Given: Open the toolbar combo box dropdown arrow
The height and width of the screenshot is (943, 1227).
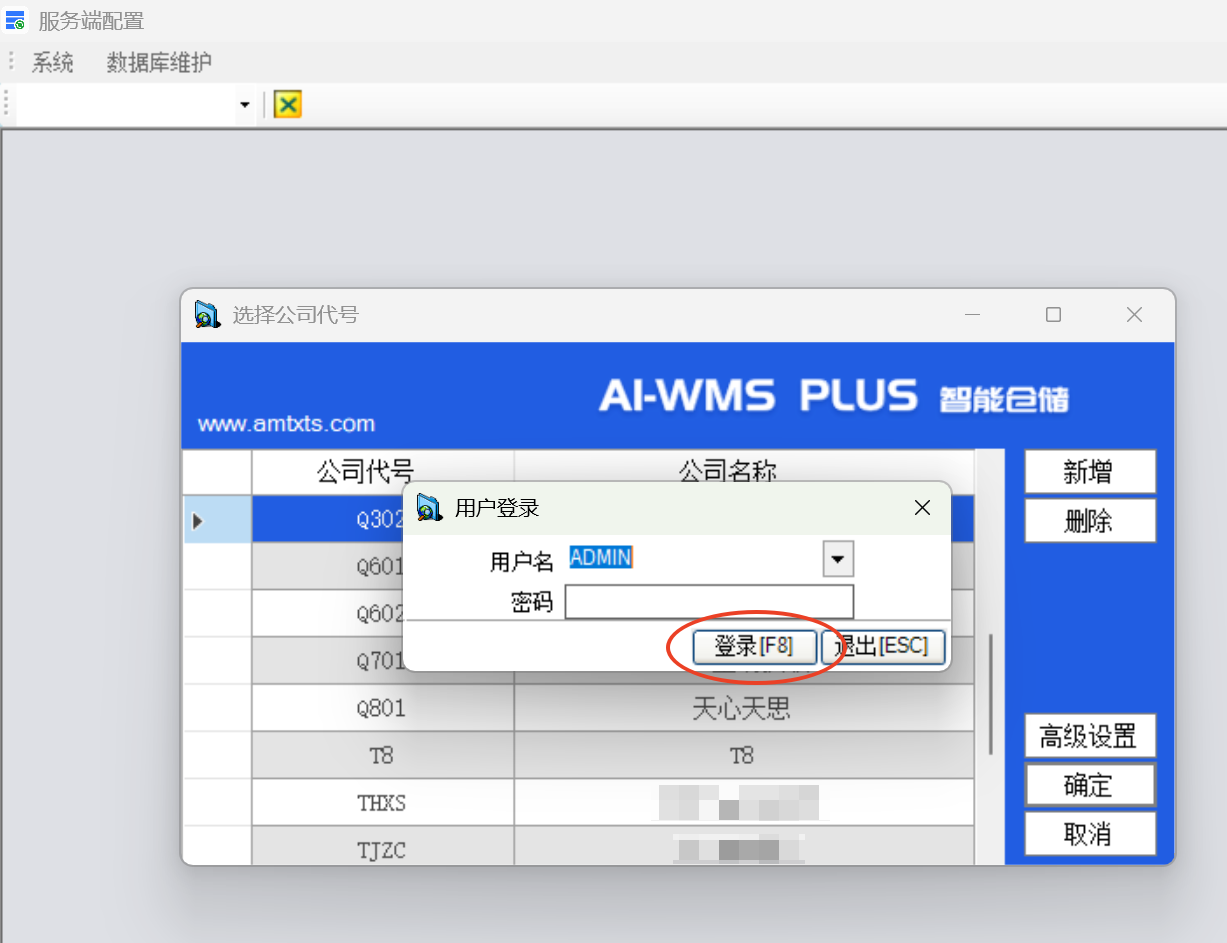Looking at the screenshot, I should [245, 105].
